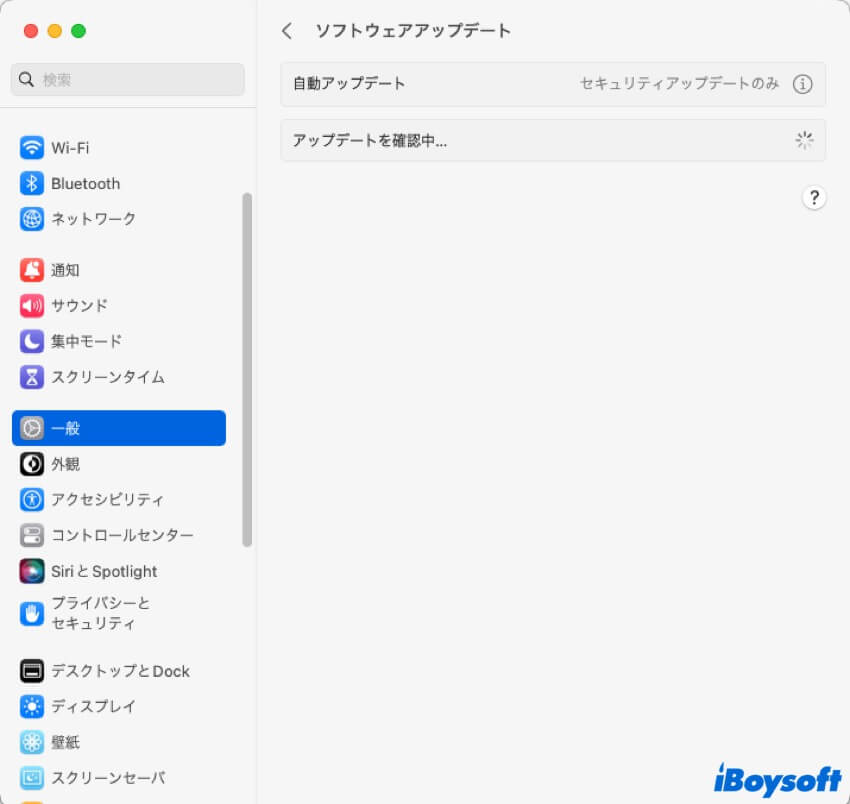This screenshot has width=850, height=804.
Task: Select 一般 in the sidebar
Action: pyautogui.click(x=119, y=428)
